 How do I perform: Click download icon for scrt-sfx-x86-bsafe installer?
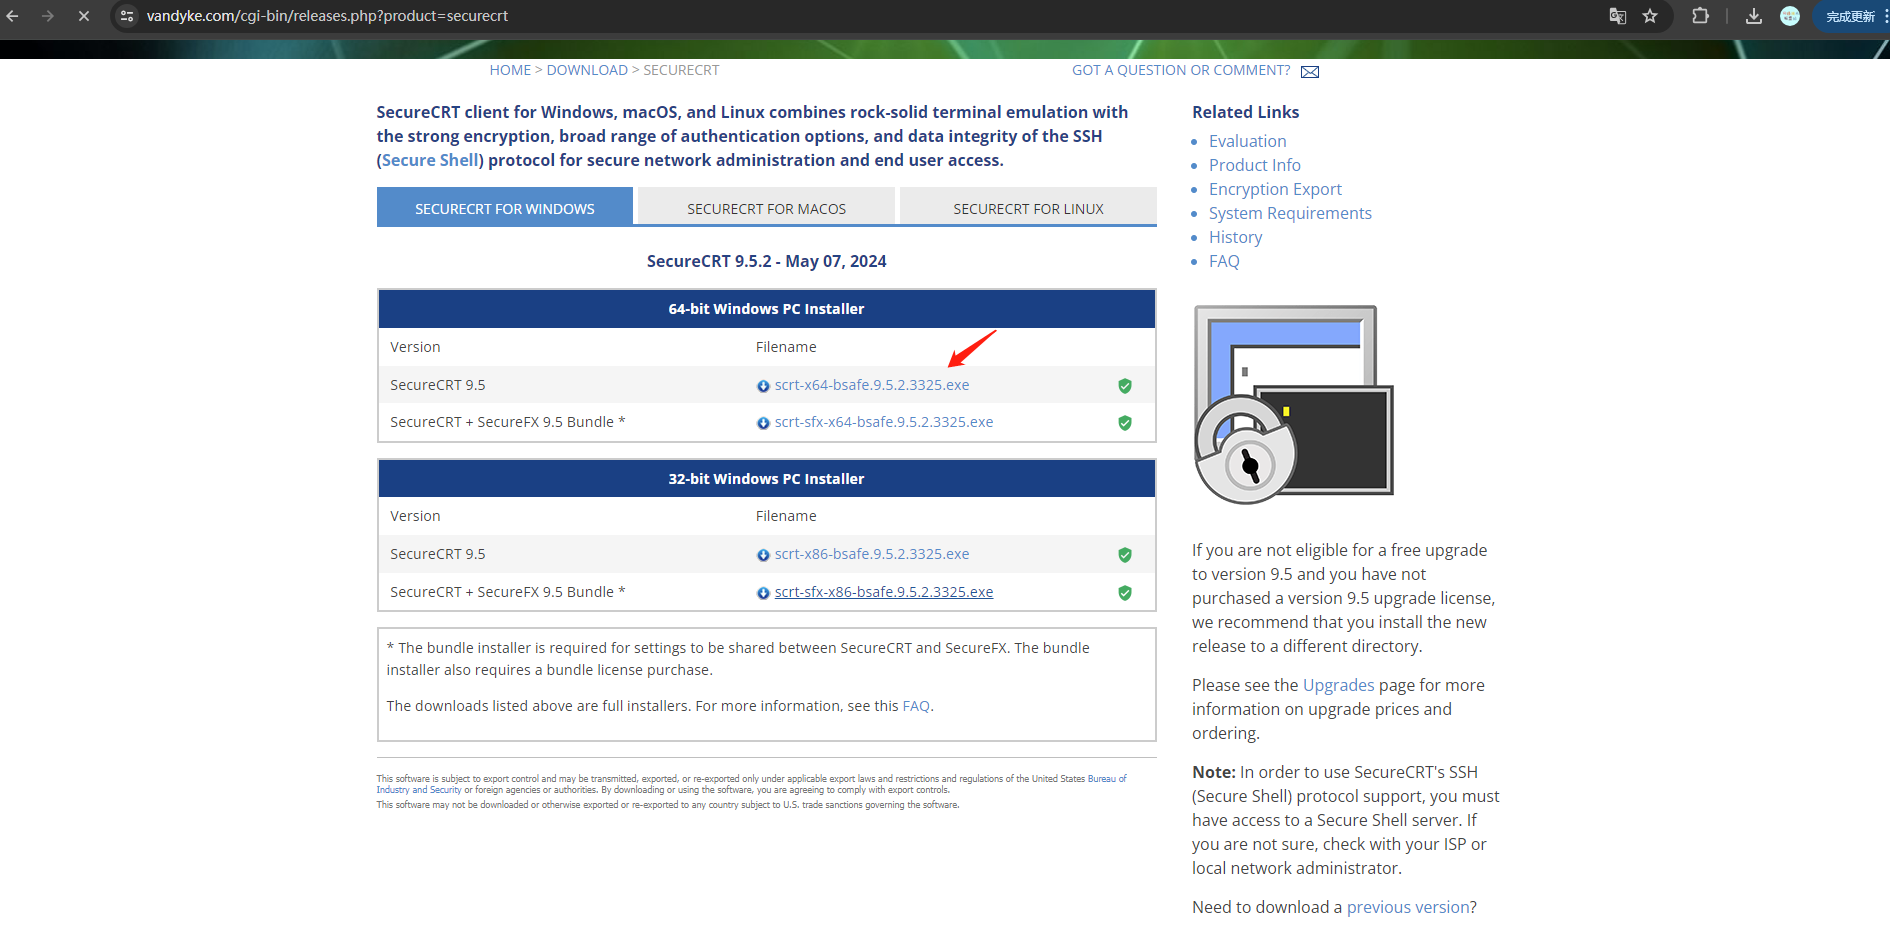[763, 593]
